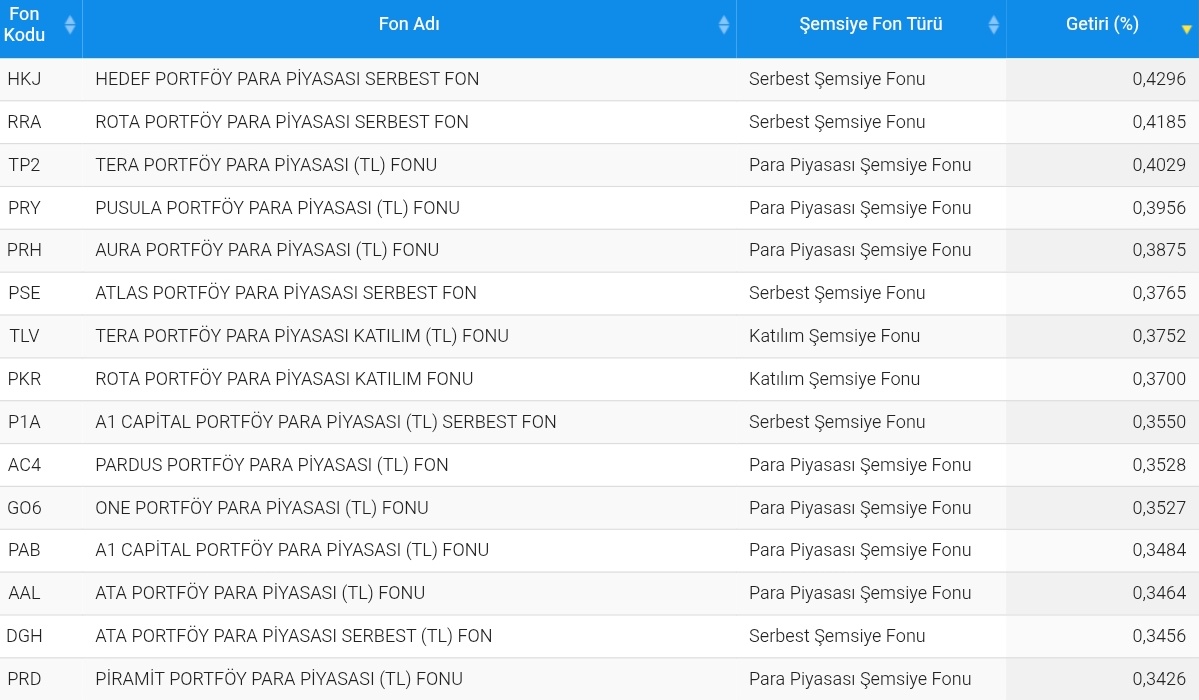
Task: Select fund code PAB
Action: (24, 549)
